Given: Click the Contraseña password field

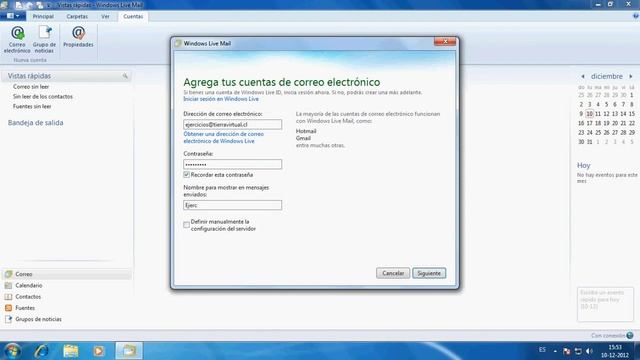Looking at the screenshot, I should coord(232,164).
